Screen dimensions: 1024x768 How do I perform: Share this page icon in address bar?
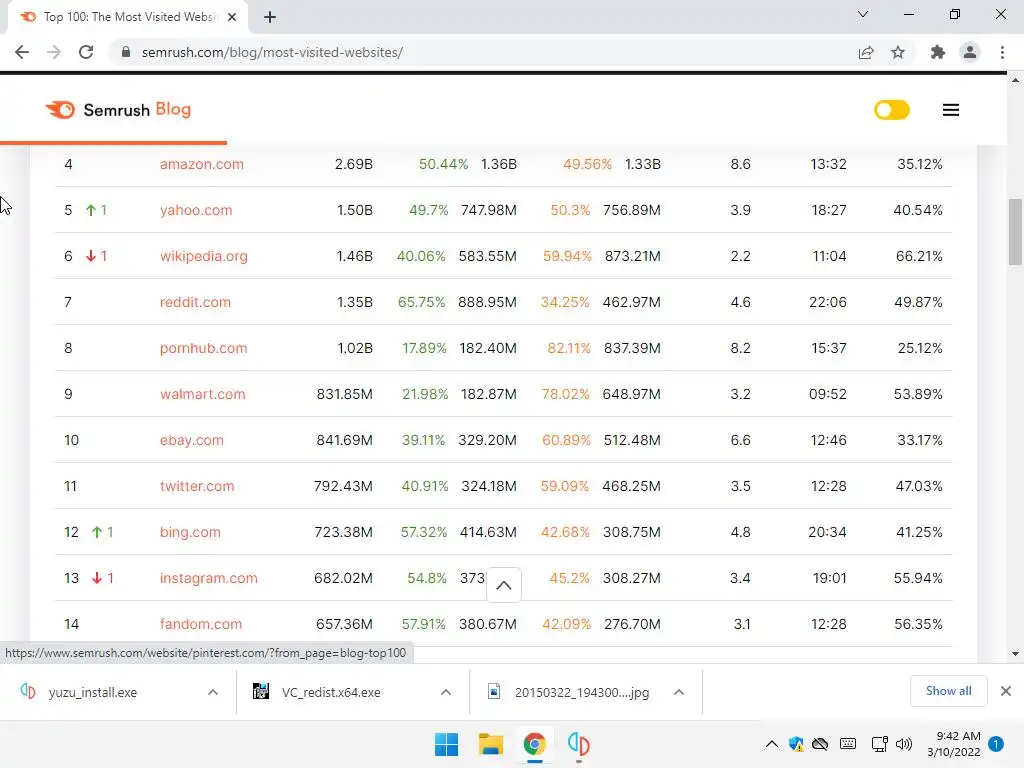866,52
